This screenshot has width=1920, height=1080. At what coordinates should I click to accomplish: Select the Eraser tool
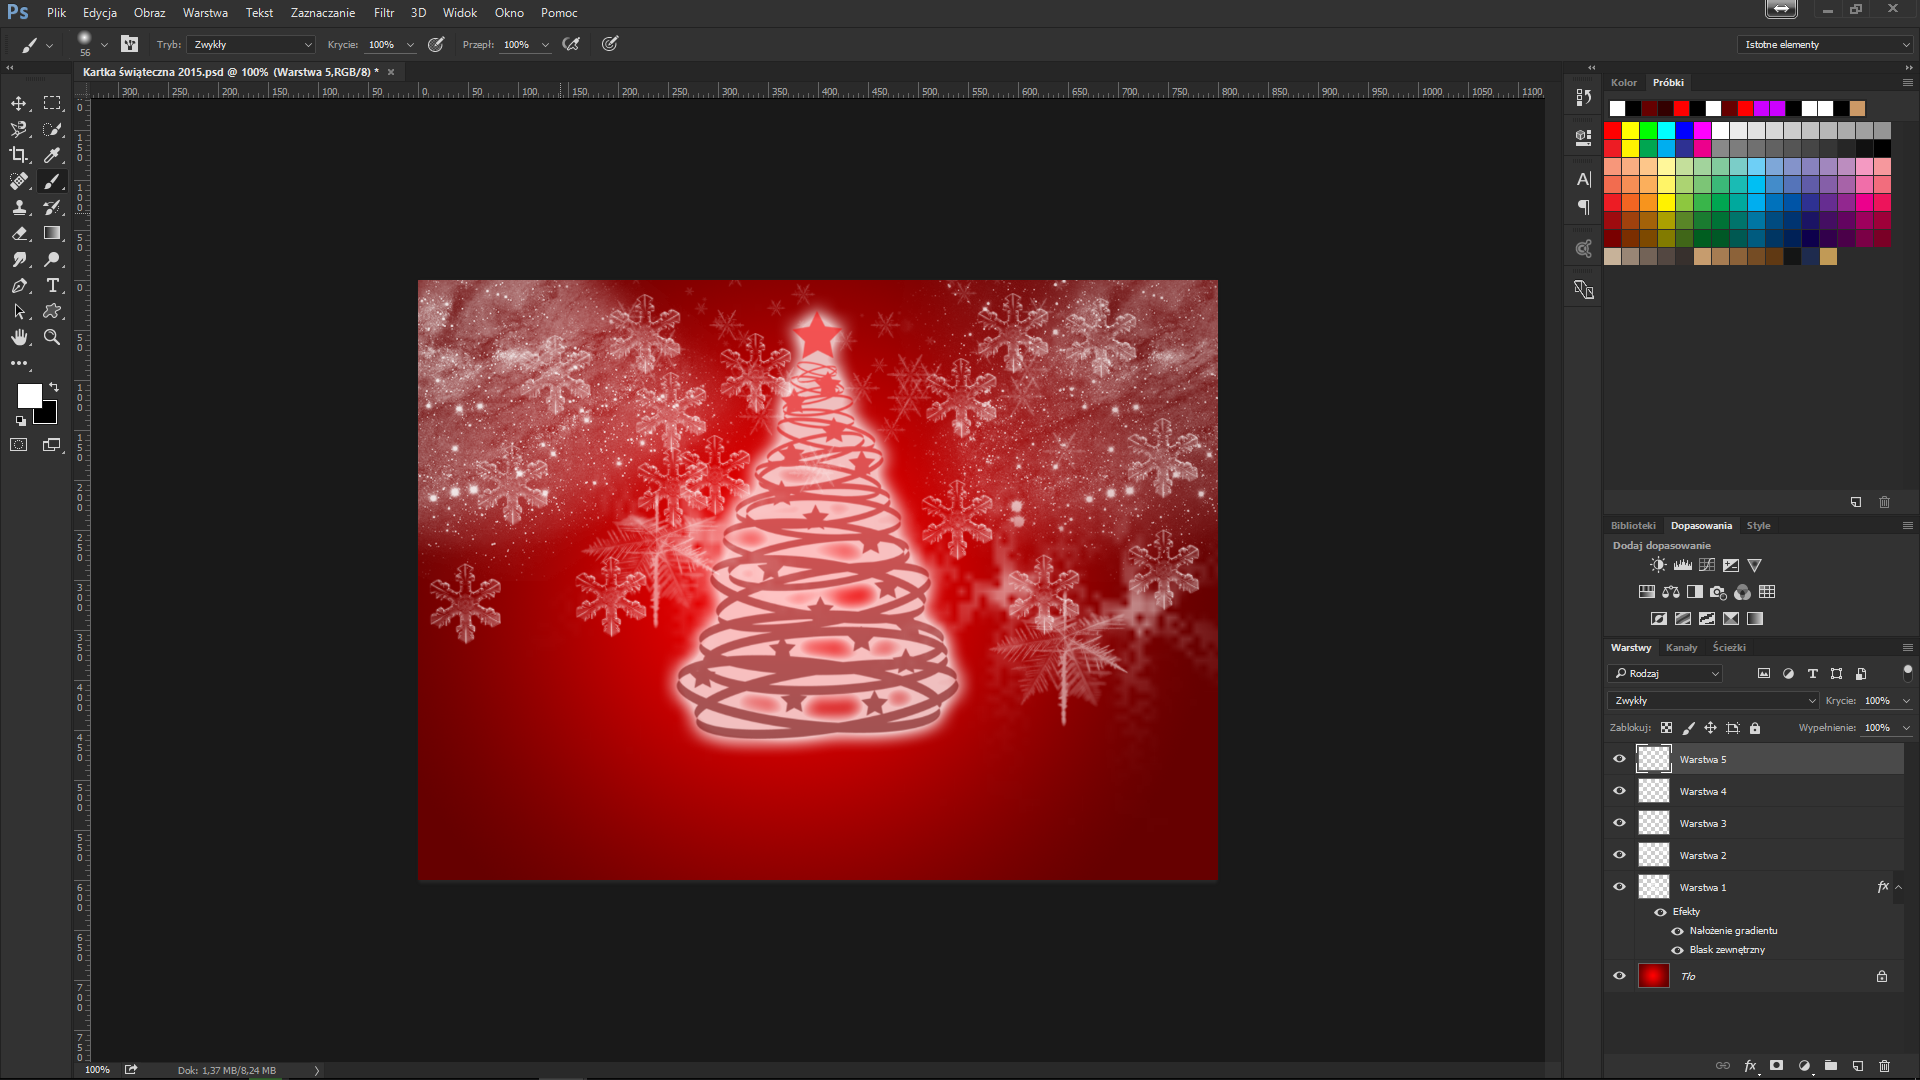tap(19, 233)
